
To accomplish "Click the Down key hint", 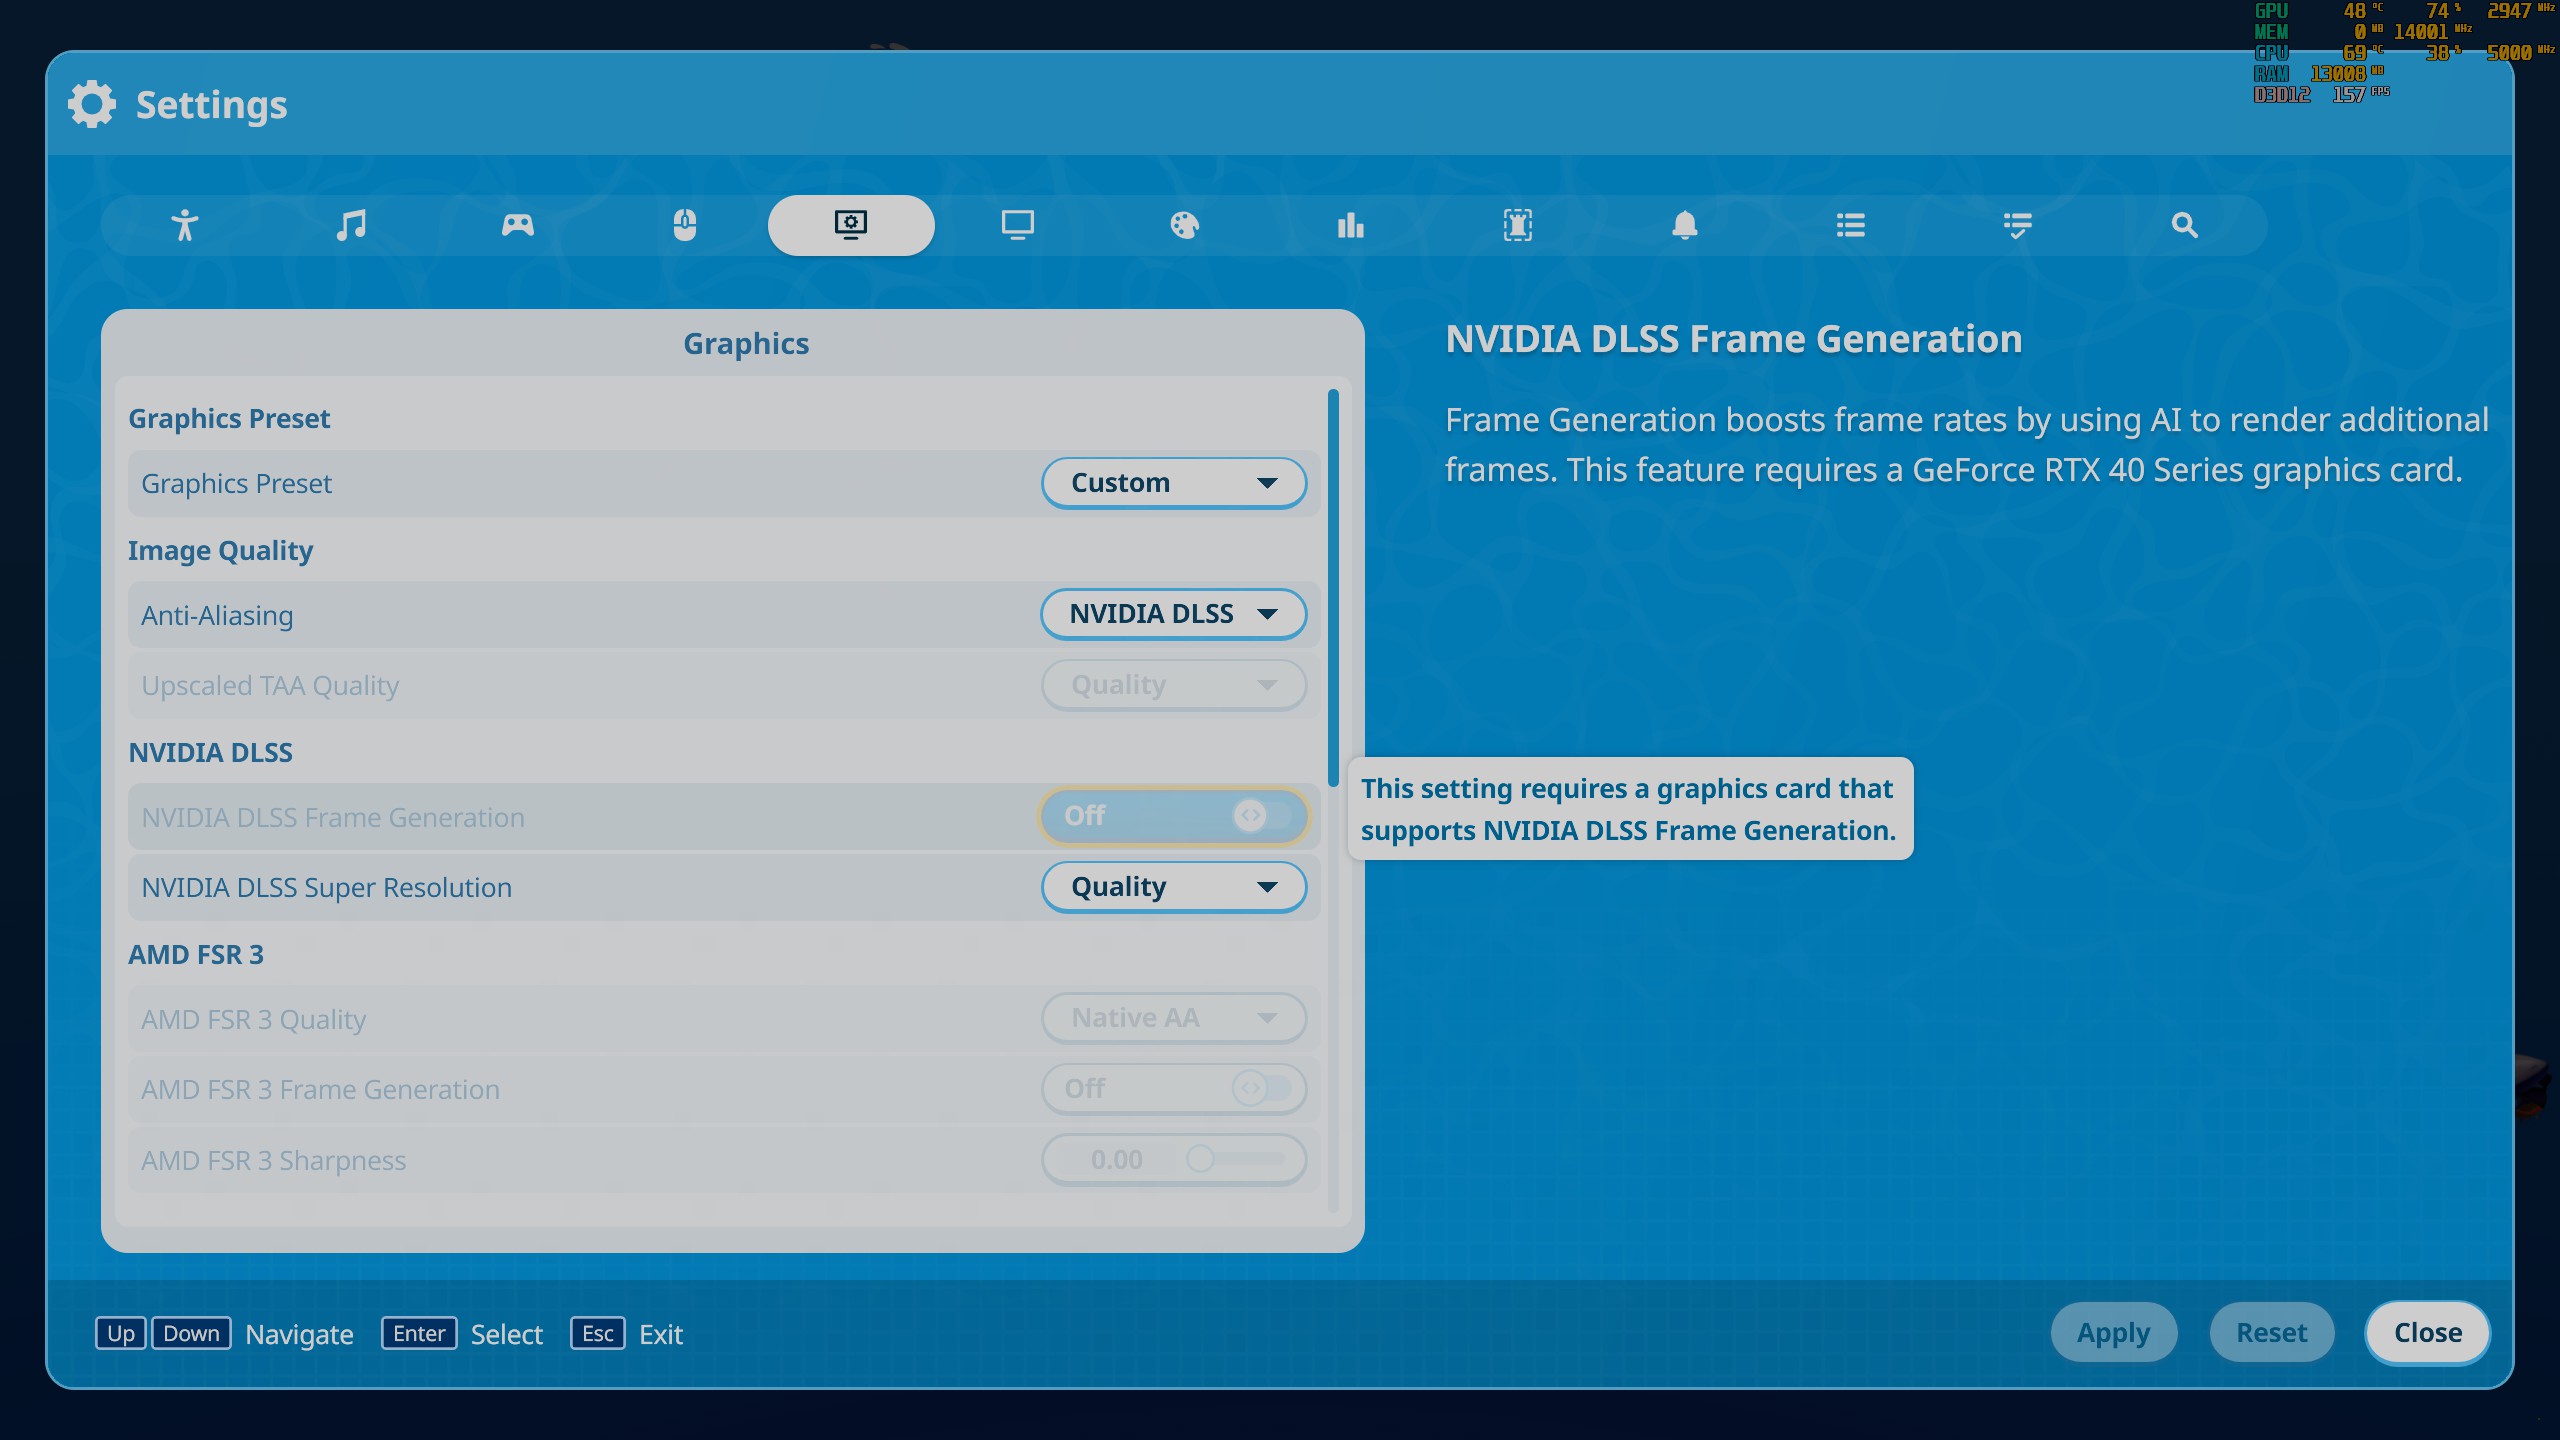I will (x=191, y=1333).
